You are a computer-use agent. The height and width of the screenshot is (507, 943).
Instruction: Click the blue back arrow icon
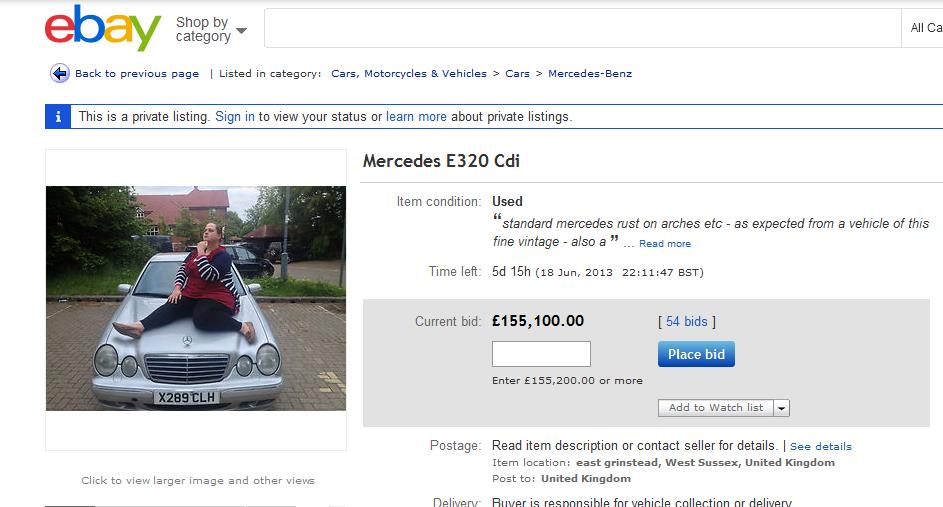[60, 73]
